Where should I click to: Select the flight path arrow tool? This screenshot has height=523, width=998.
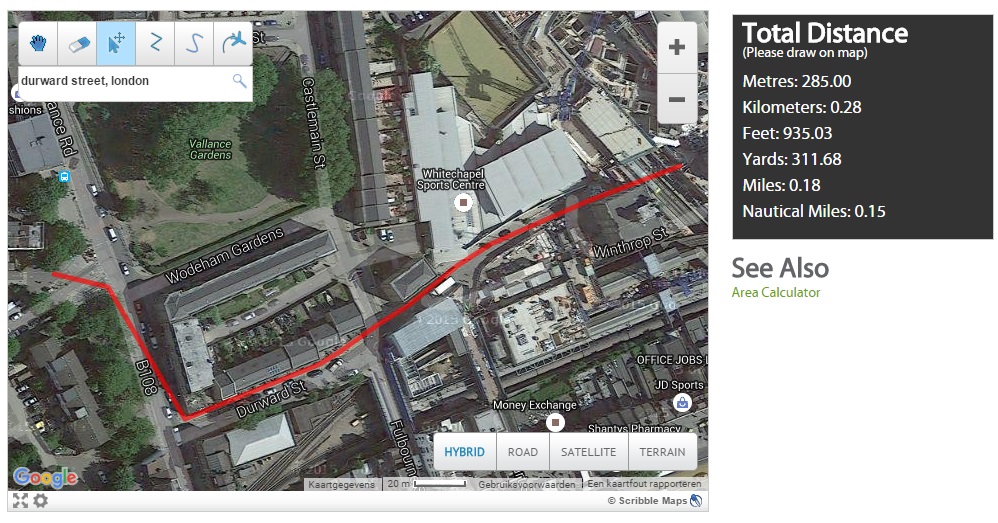tap(233, 43)
